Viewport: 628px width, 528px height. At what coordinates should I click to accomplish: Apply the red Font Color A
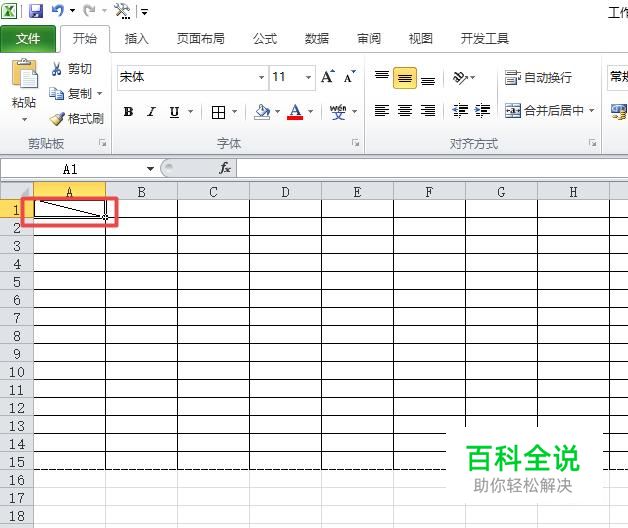(x=295, y=112)
